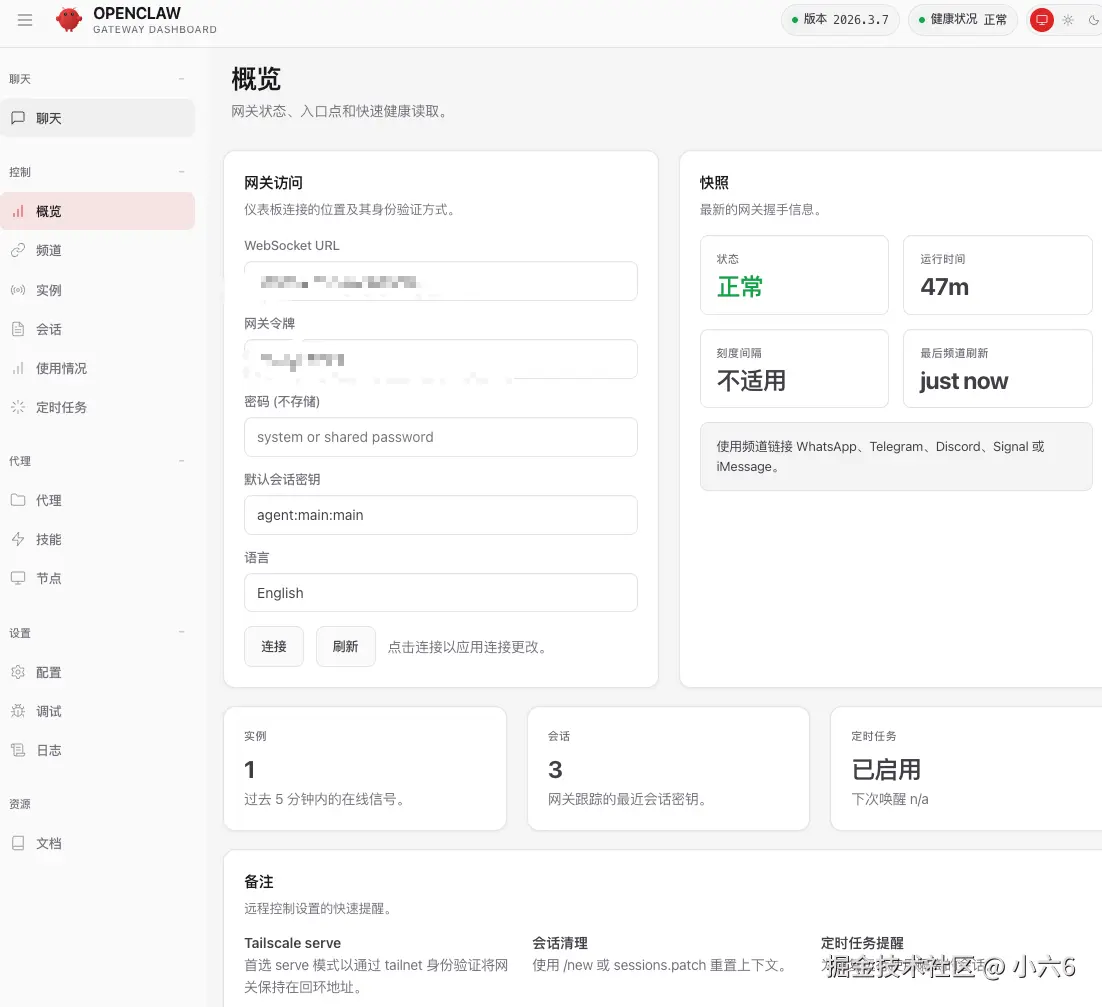Open 配置 gear icon
1102x1007 pixels.
(18, 672)
